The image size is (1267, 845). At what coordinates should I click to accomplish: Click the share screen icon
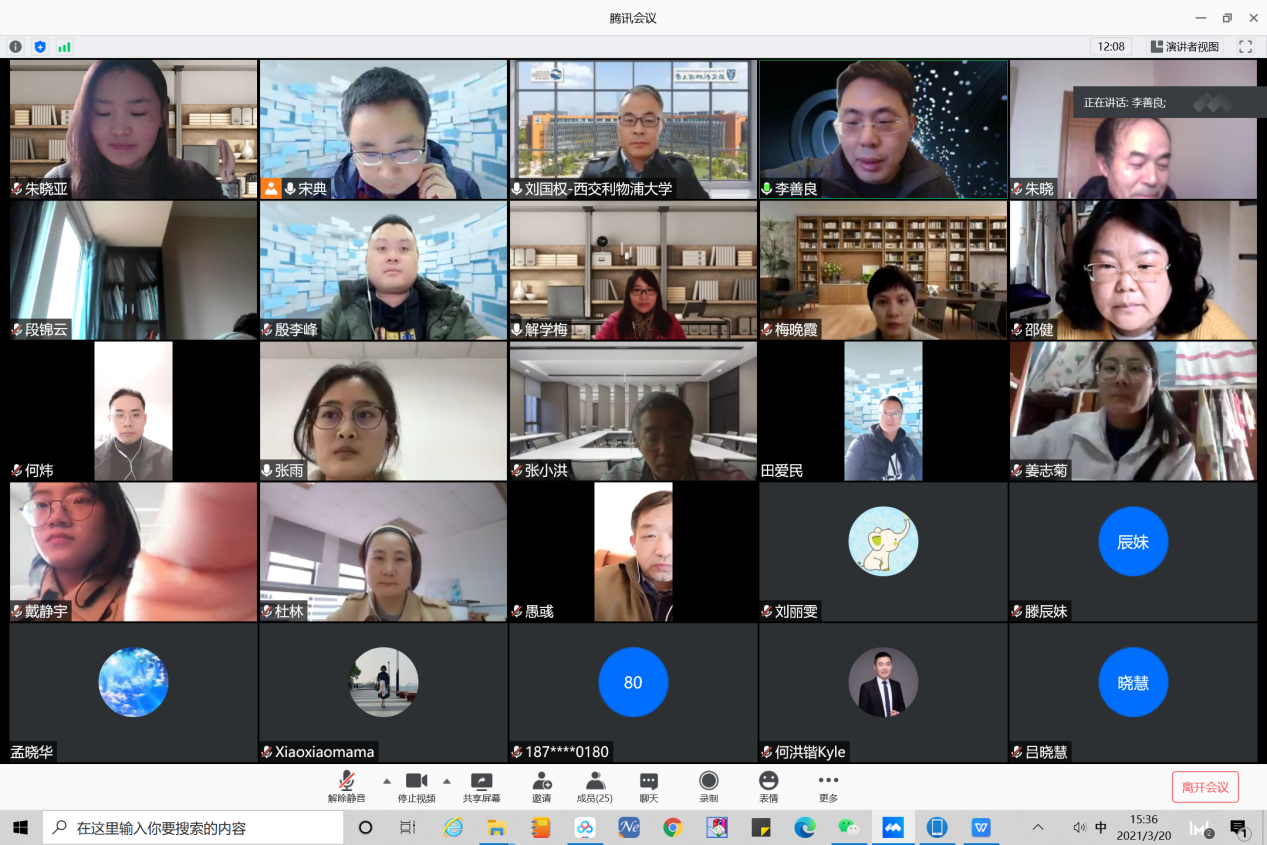point(481,786)
